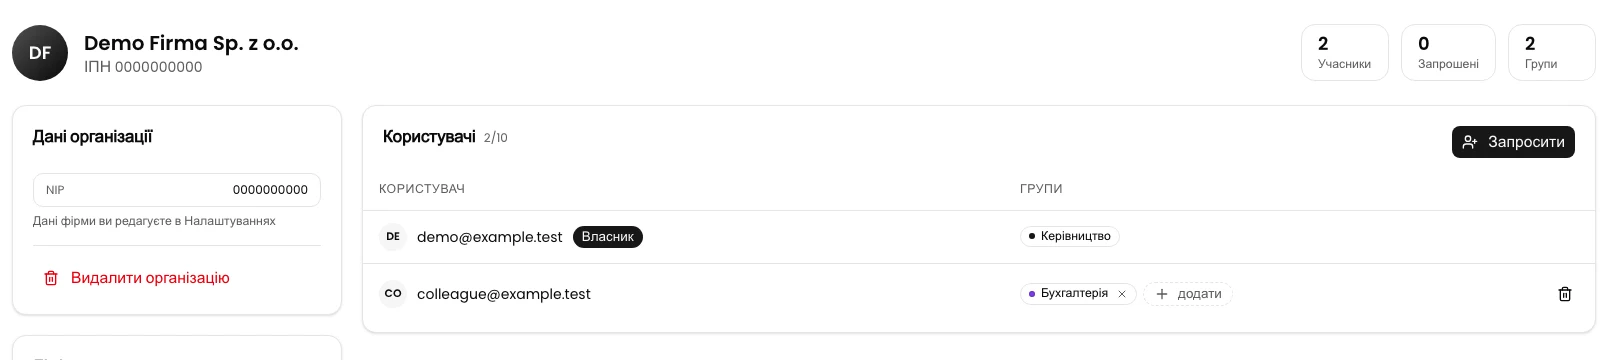1608x360 pixels.
Task: Click the DE user avatar
Action: (x=393, y=237)
